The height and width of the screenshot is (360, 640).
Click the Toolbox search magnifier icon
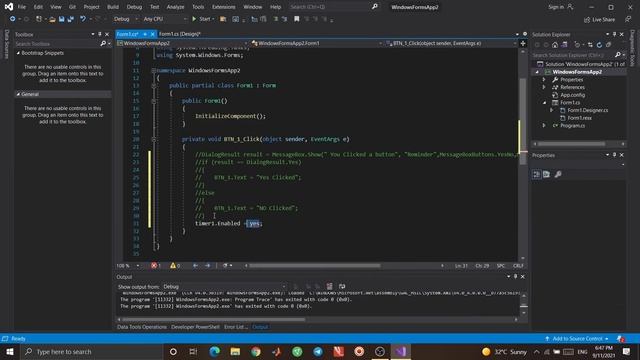pos(103,44)
